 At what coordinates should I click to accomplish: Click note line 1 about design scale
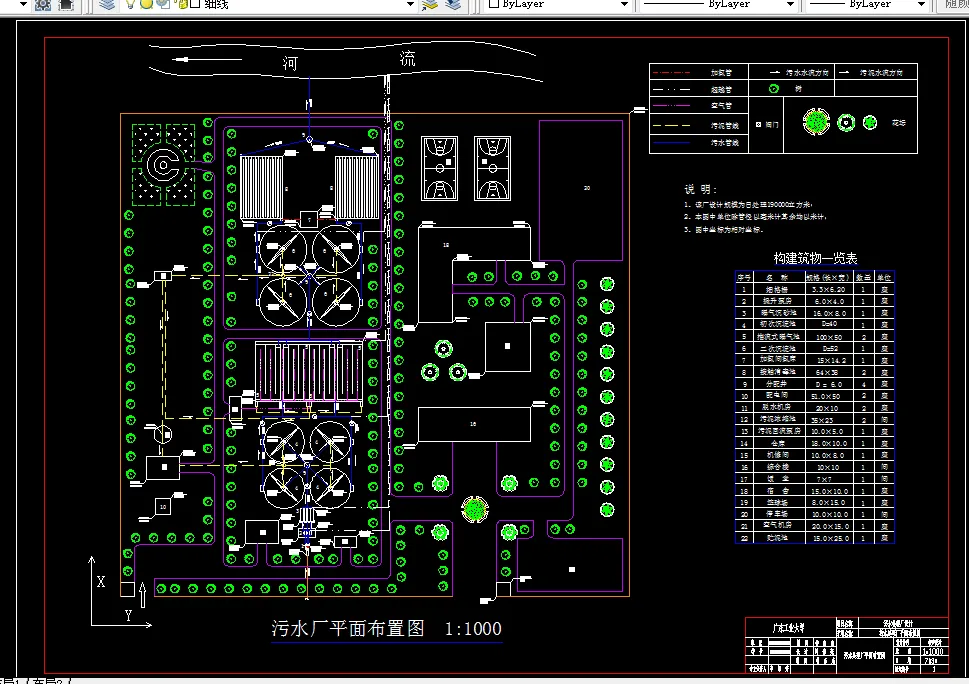pyautogui.click(x=748, y=205)
